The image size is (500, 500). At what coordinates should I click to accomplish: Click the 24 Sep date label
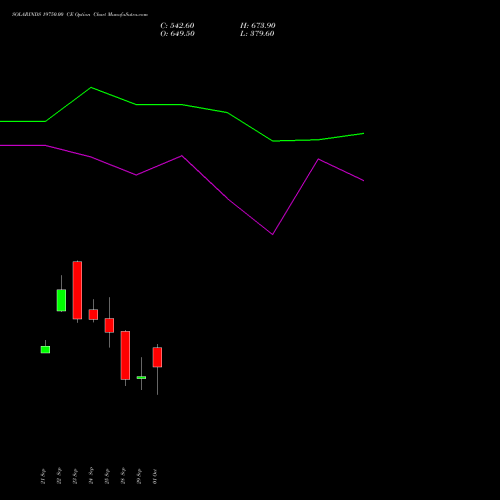coord(91,476)
